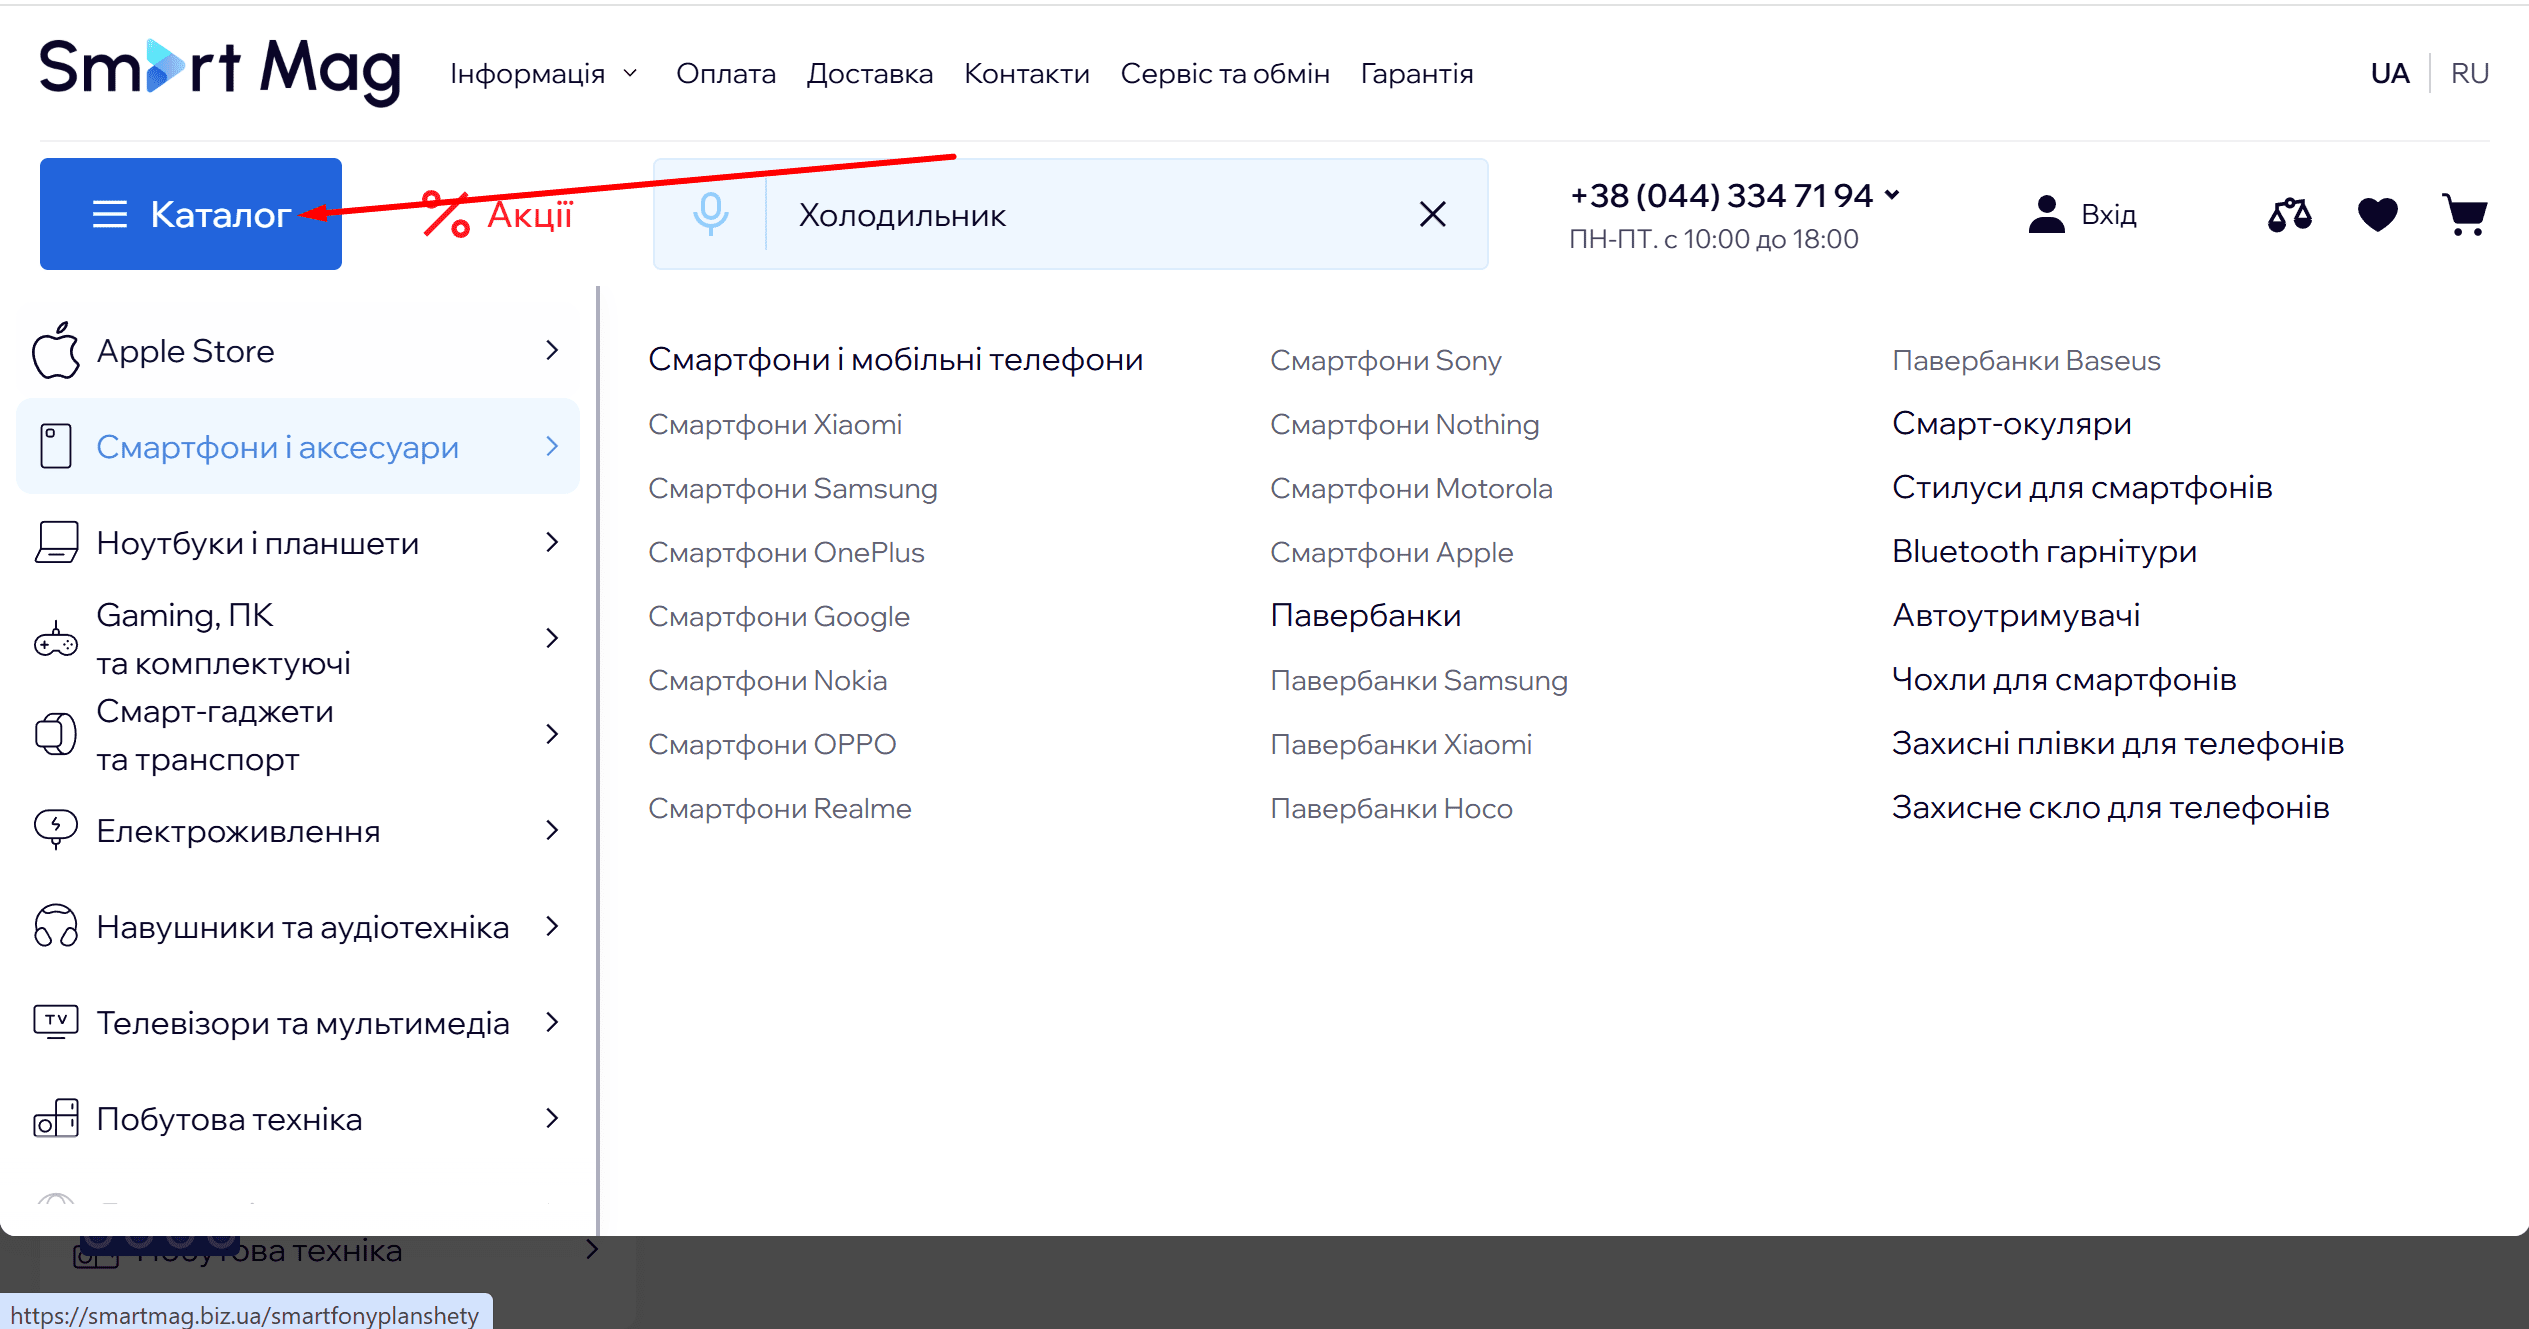
Task: Open Автоутримувачі link
Action: 2016,615
